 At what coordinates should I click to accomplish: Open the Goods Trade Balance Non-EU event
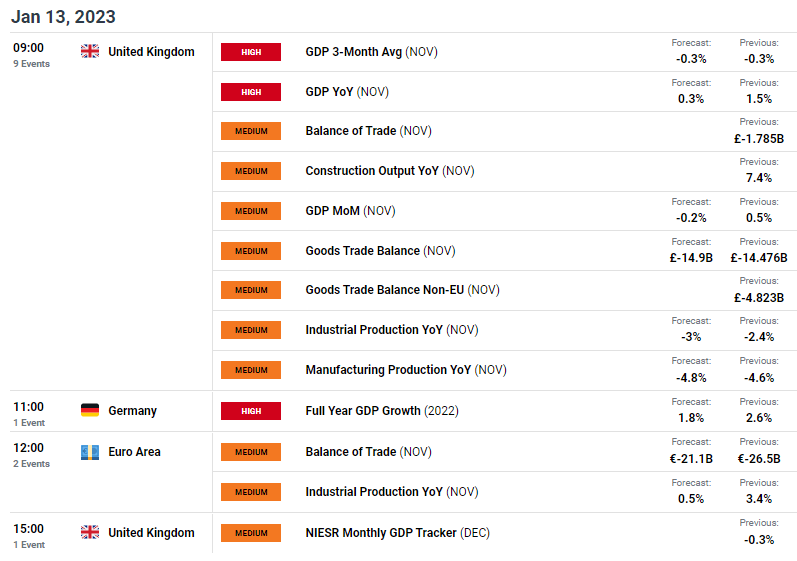tap(403, 290)
